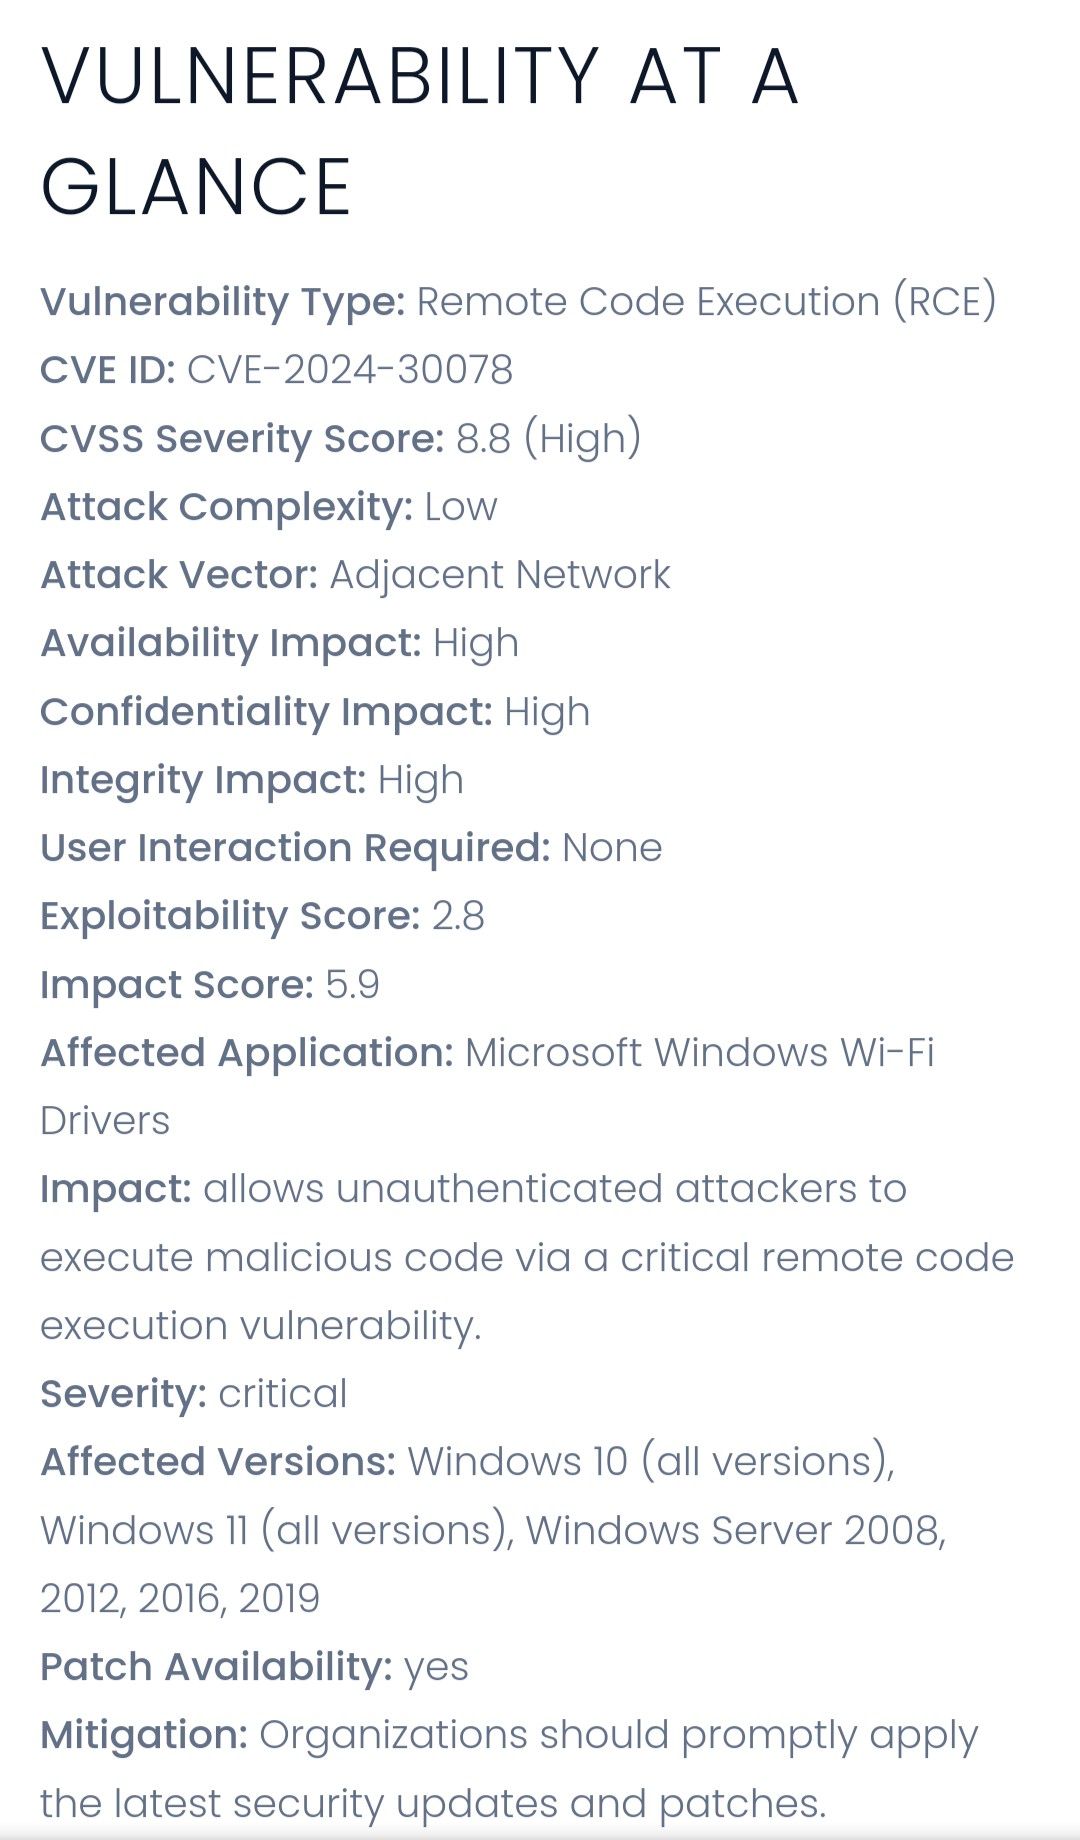Click the 'Affected Versions:' label
This screenshot has width=1080, height=1840.
[x=218, y=1462]
